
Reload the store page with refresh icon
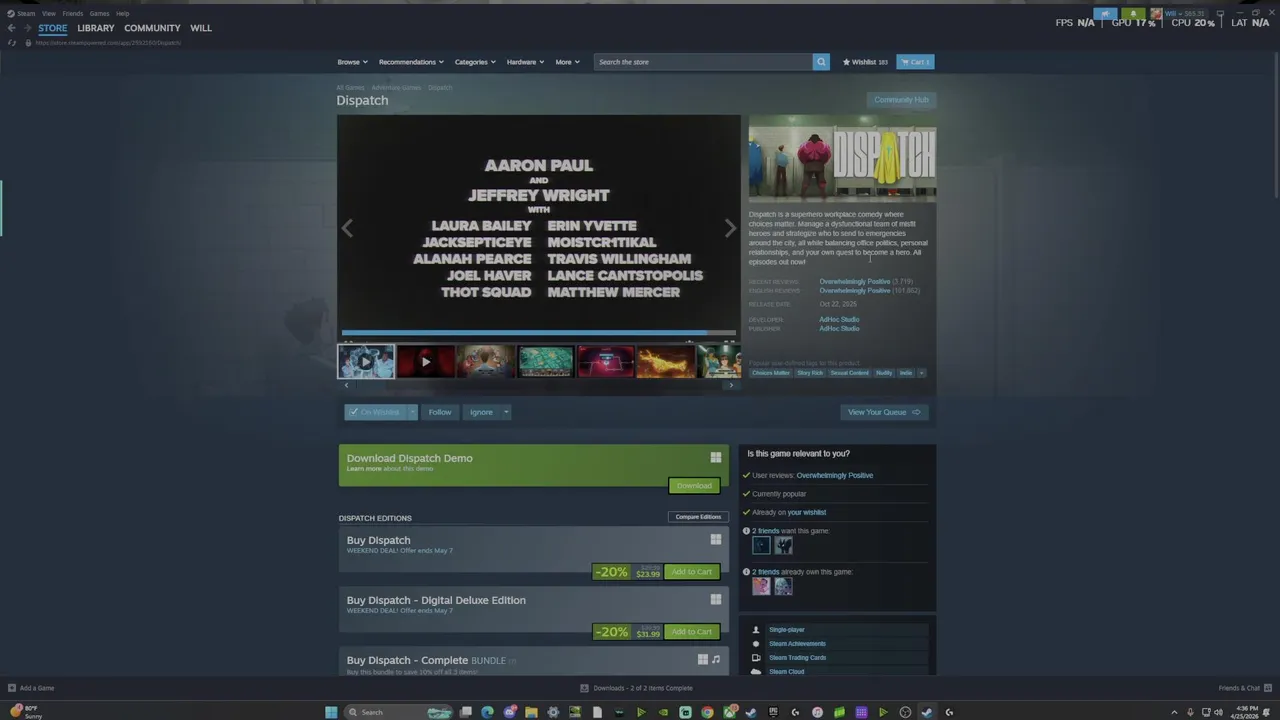[11, 43]
